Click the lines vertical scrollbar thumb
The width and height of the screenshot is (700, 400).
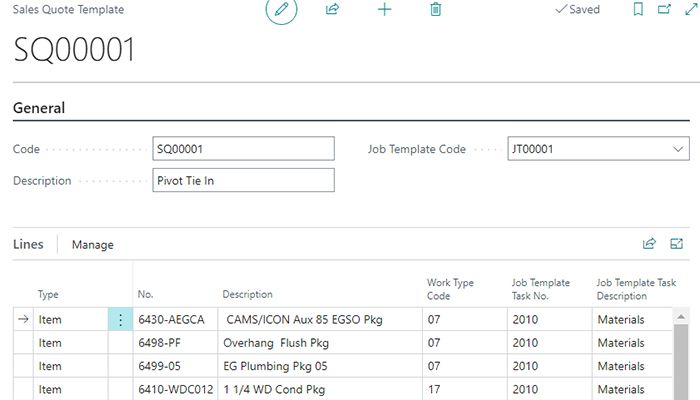point(681,362)
